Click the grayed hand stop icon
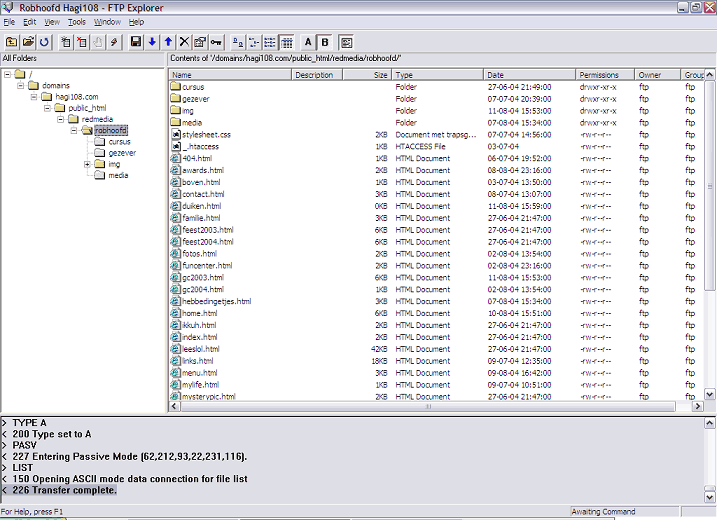Image resolution: width=717 pixels, height=520 pixels. 98,43
